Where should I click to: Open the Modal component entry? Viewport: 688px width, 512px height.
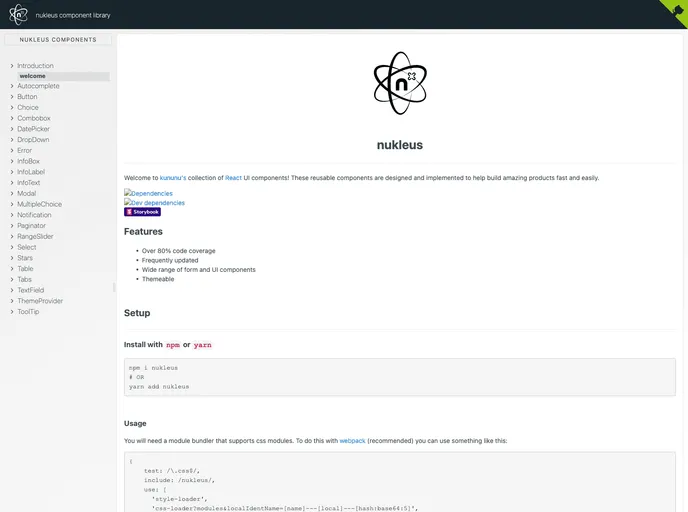pyautogui.click(x=26, y=193)
